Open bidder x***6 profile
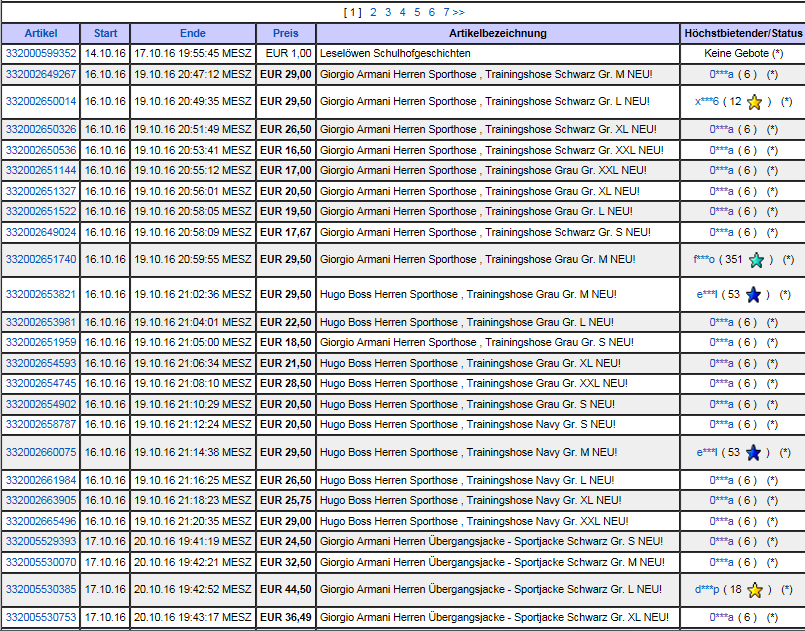 [706, 102]
